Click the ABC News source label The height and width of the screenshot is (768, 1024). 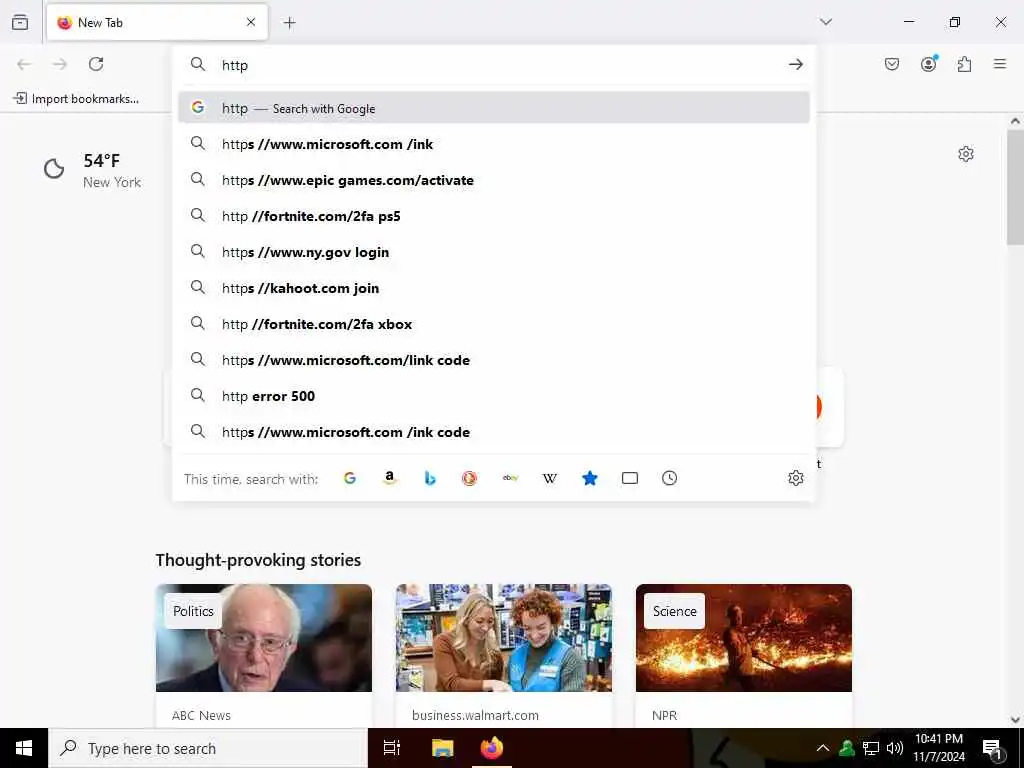201,715
